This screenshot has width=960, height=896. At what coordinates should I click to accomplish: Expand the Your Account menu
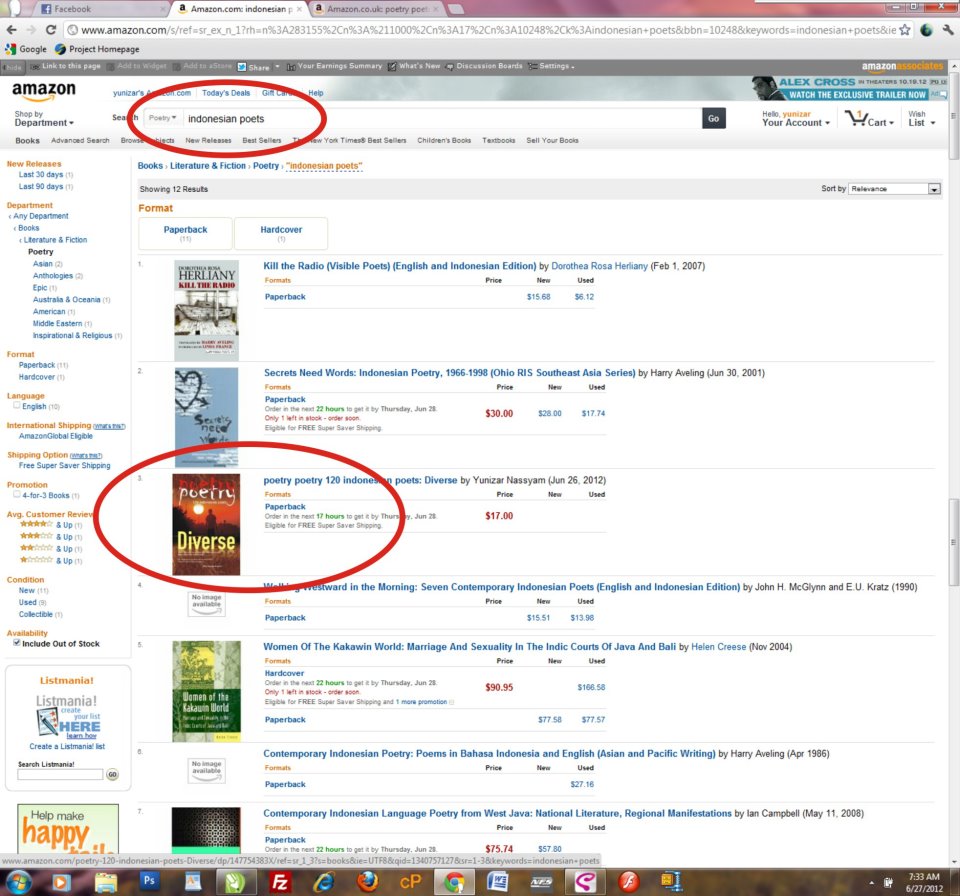796,119
